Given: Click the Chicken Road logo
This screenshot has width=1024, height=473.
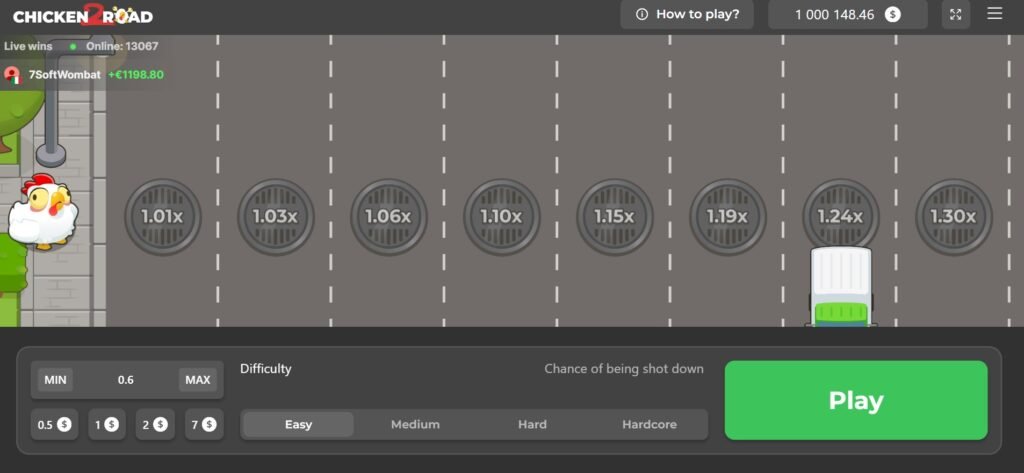Looking at the screenshot, I should click(x=83, y=15).
